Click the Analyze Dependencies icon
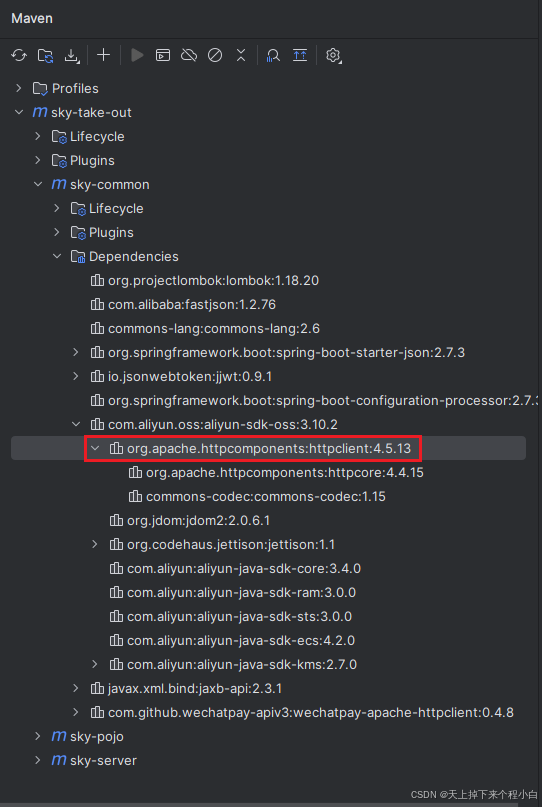The height and width of the screenshot is (807, 542). coord(273,55)
